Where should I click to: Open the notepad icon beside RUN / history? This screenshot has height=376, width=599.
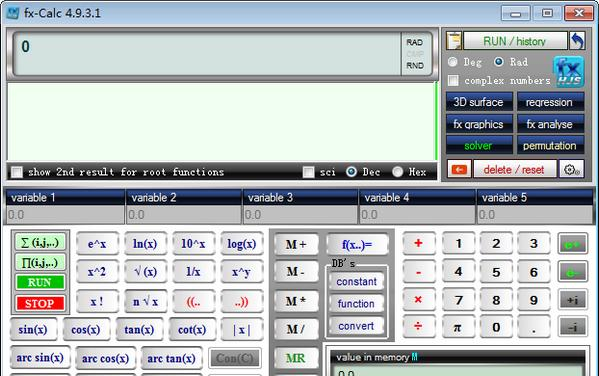click(x=454, y=41)
